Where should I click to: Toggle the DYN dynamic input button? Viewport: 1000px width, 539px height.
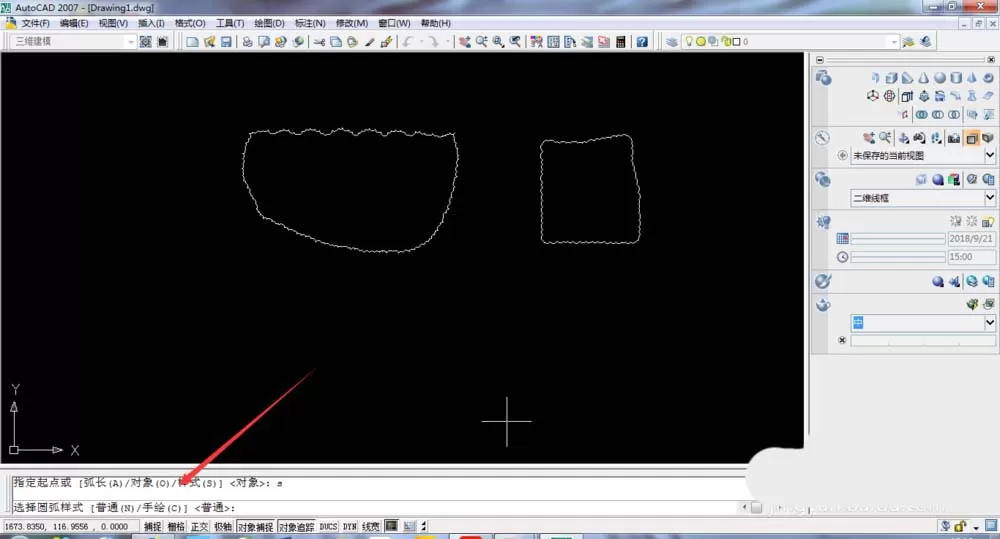click(x=349, y=526)
